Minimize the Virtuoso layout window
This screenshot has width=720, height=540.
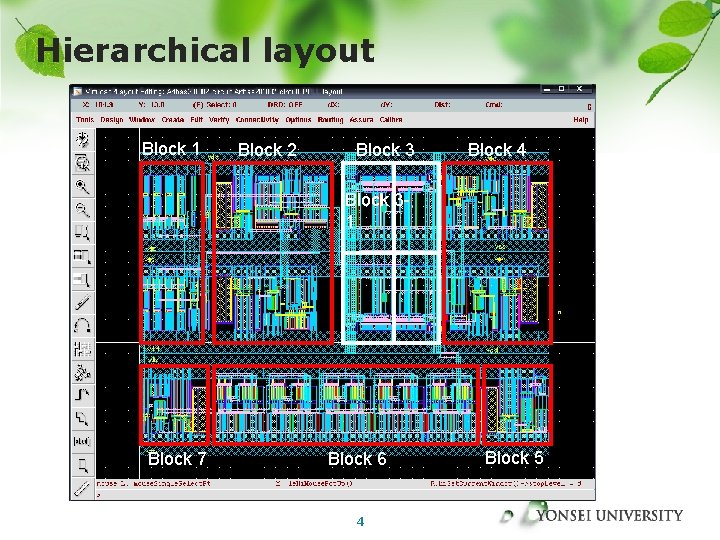(546, 90)
